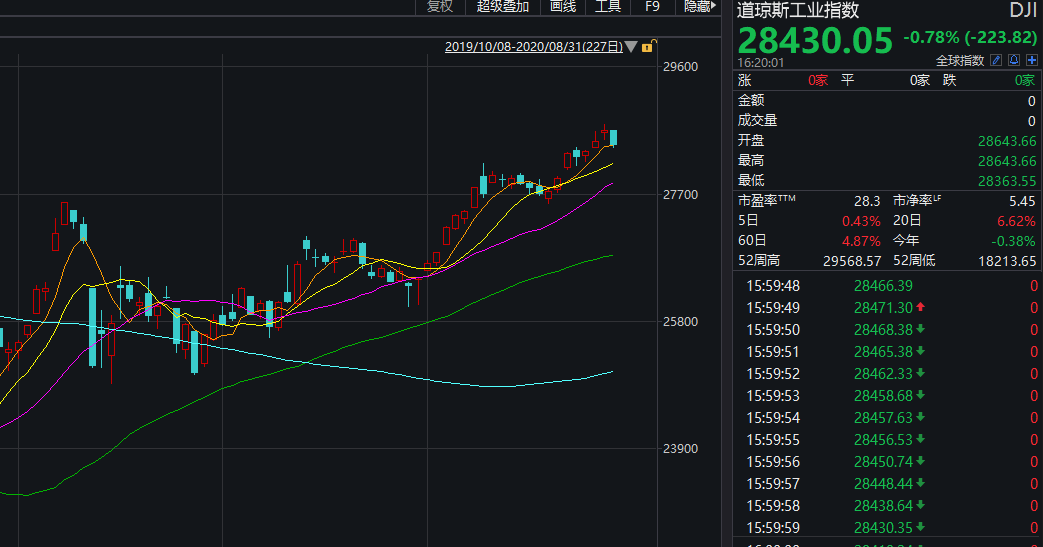Click the 52周高 value 29568.57
The height and width of the screenshot is (547, 1043).
pos(851,261)
